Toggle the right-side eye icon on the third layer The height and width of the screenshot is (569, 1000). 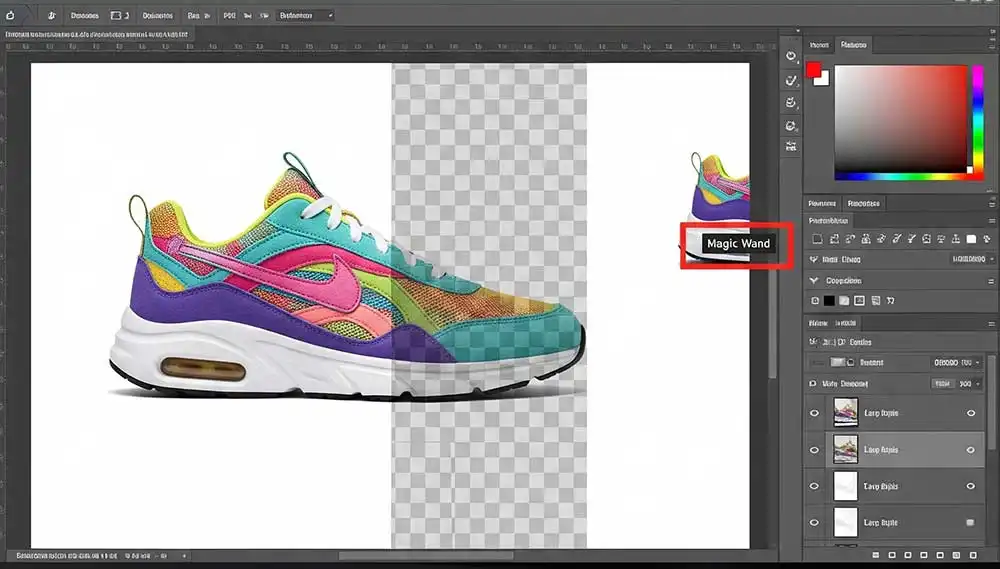pyautogui.click(x=971, y=486)
